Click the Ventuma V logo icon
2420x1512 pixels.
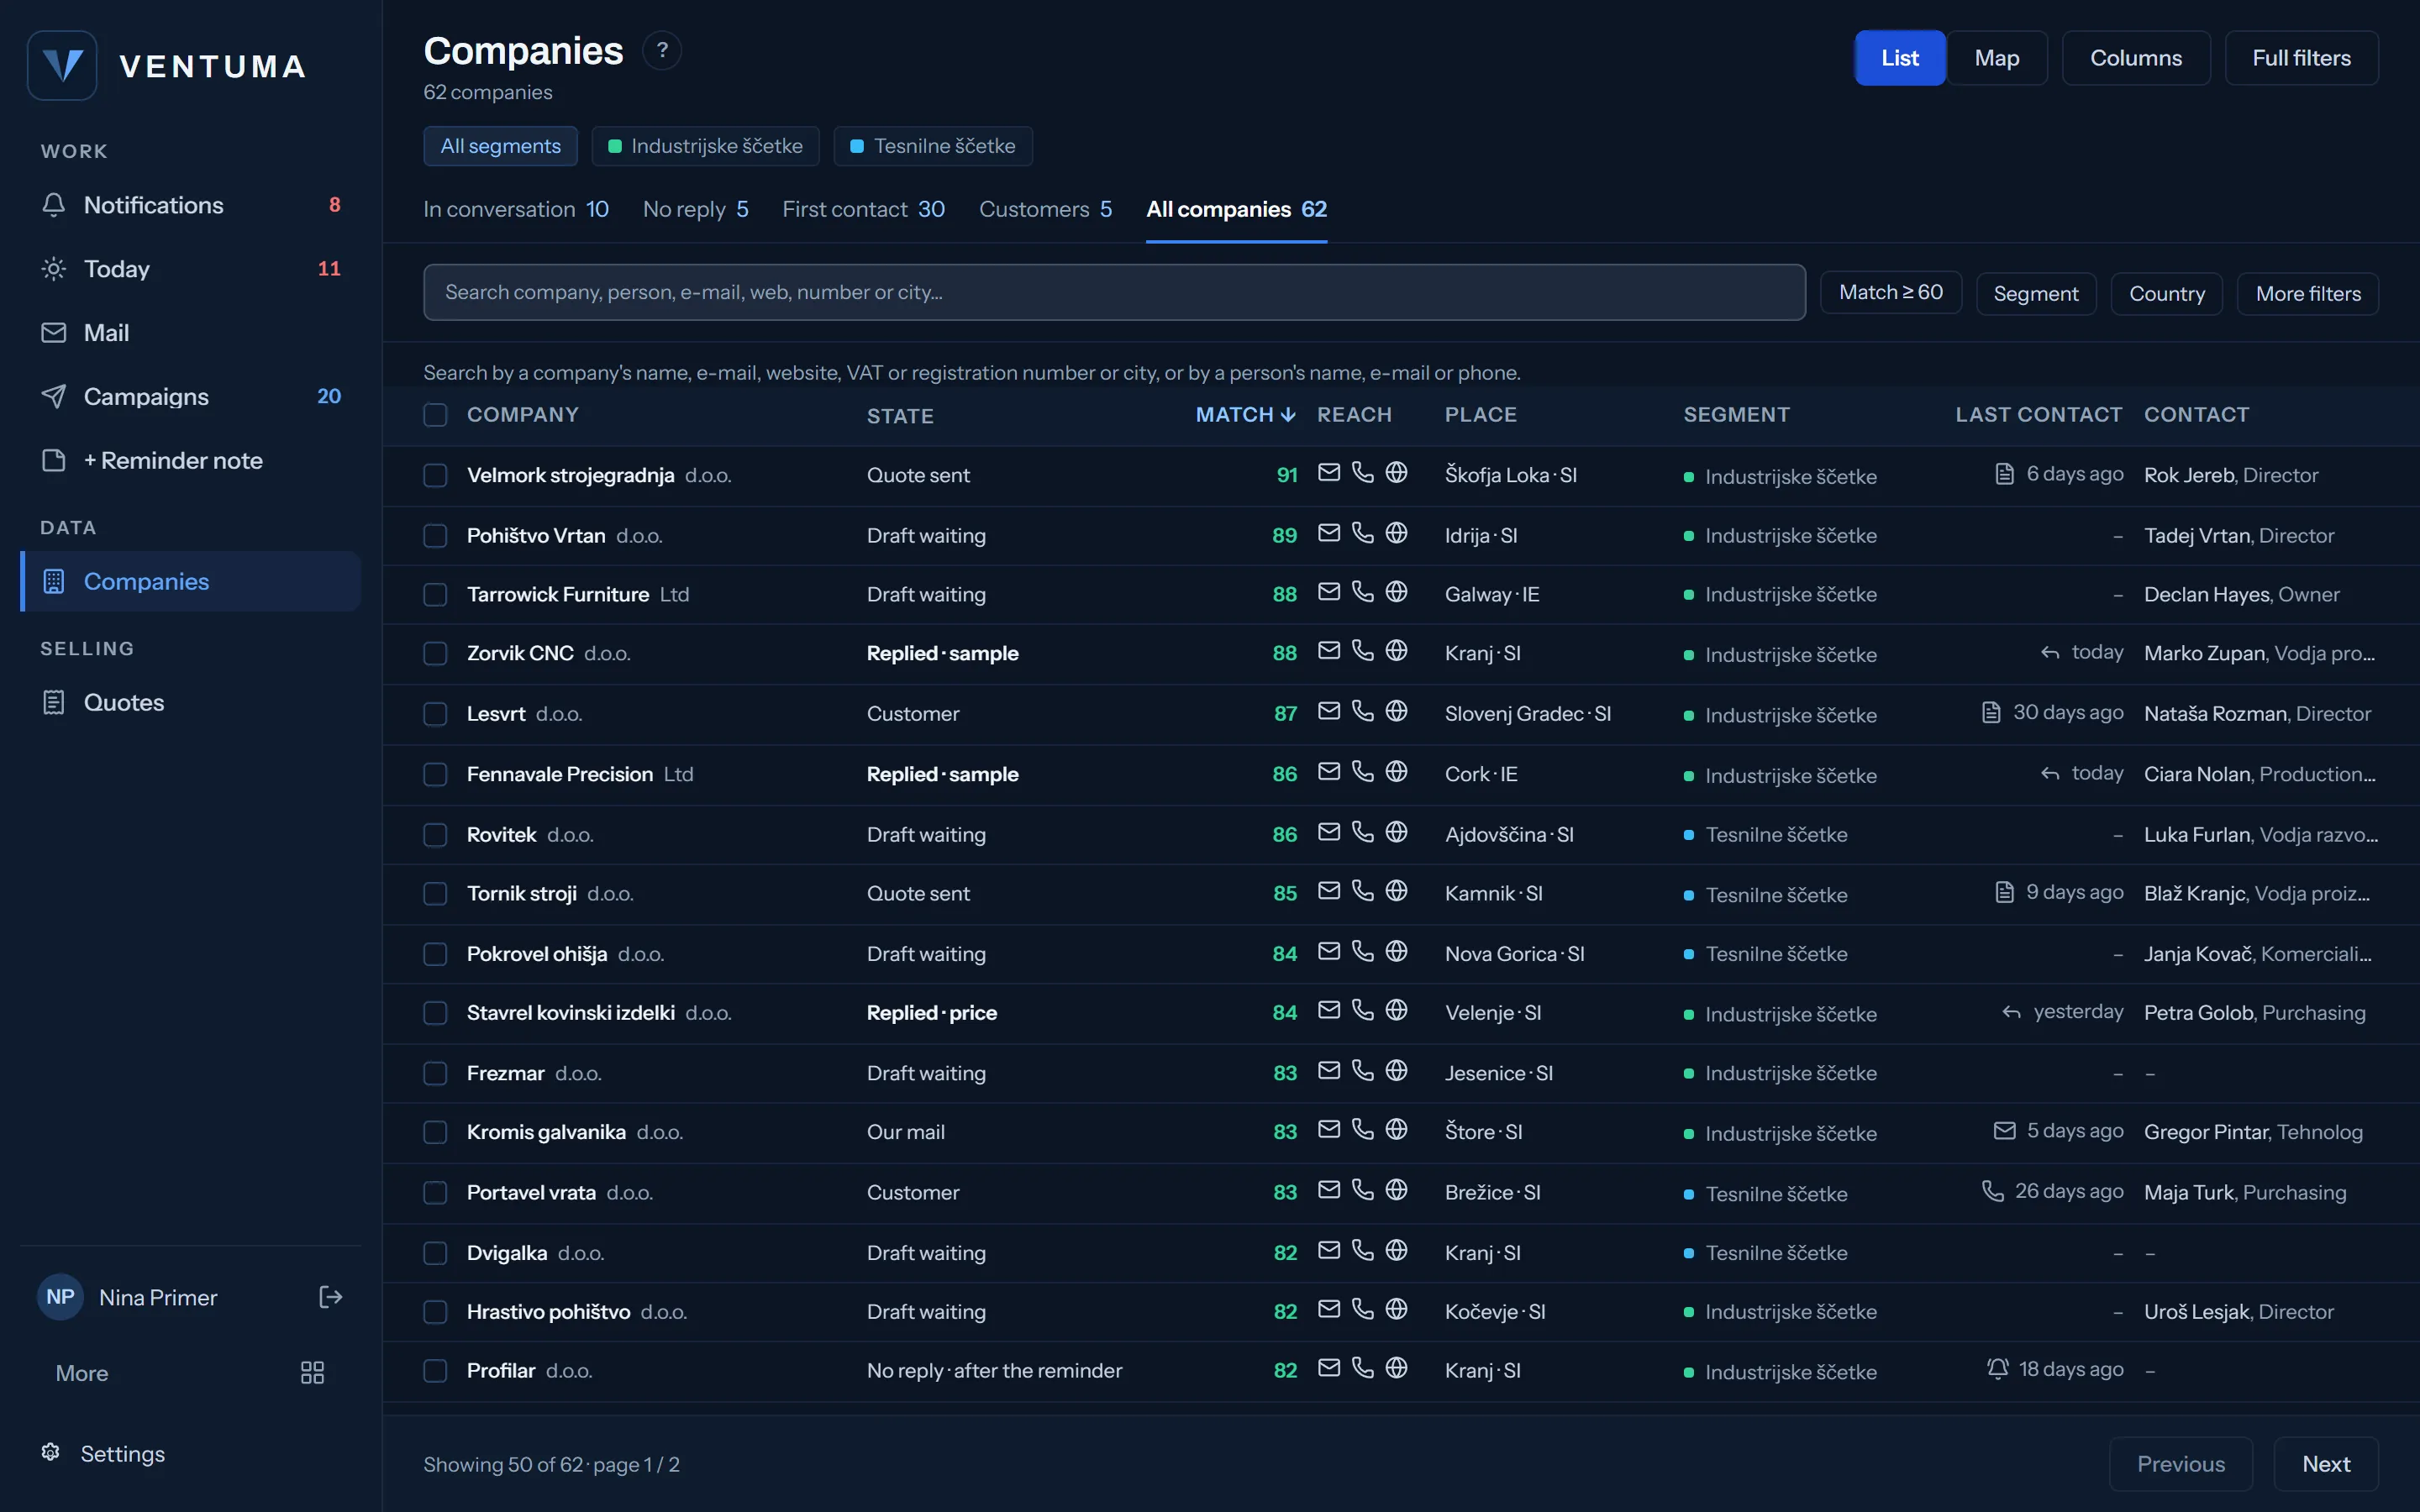pyautogui.click(x=62, y=66)
